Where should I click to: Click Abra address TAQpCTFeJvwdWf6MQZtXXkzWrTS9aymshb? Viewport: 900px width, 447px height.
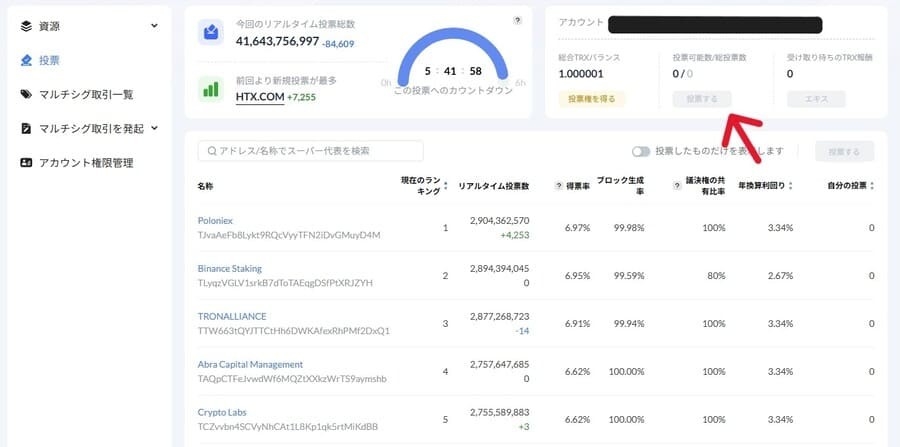click(x=292, y=379)
